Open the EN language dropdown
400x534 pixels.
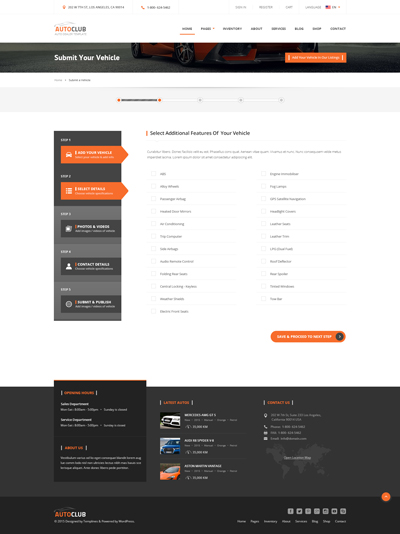(x=333, y=7)
